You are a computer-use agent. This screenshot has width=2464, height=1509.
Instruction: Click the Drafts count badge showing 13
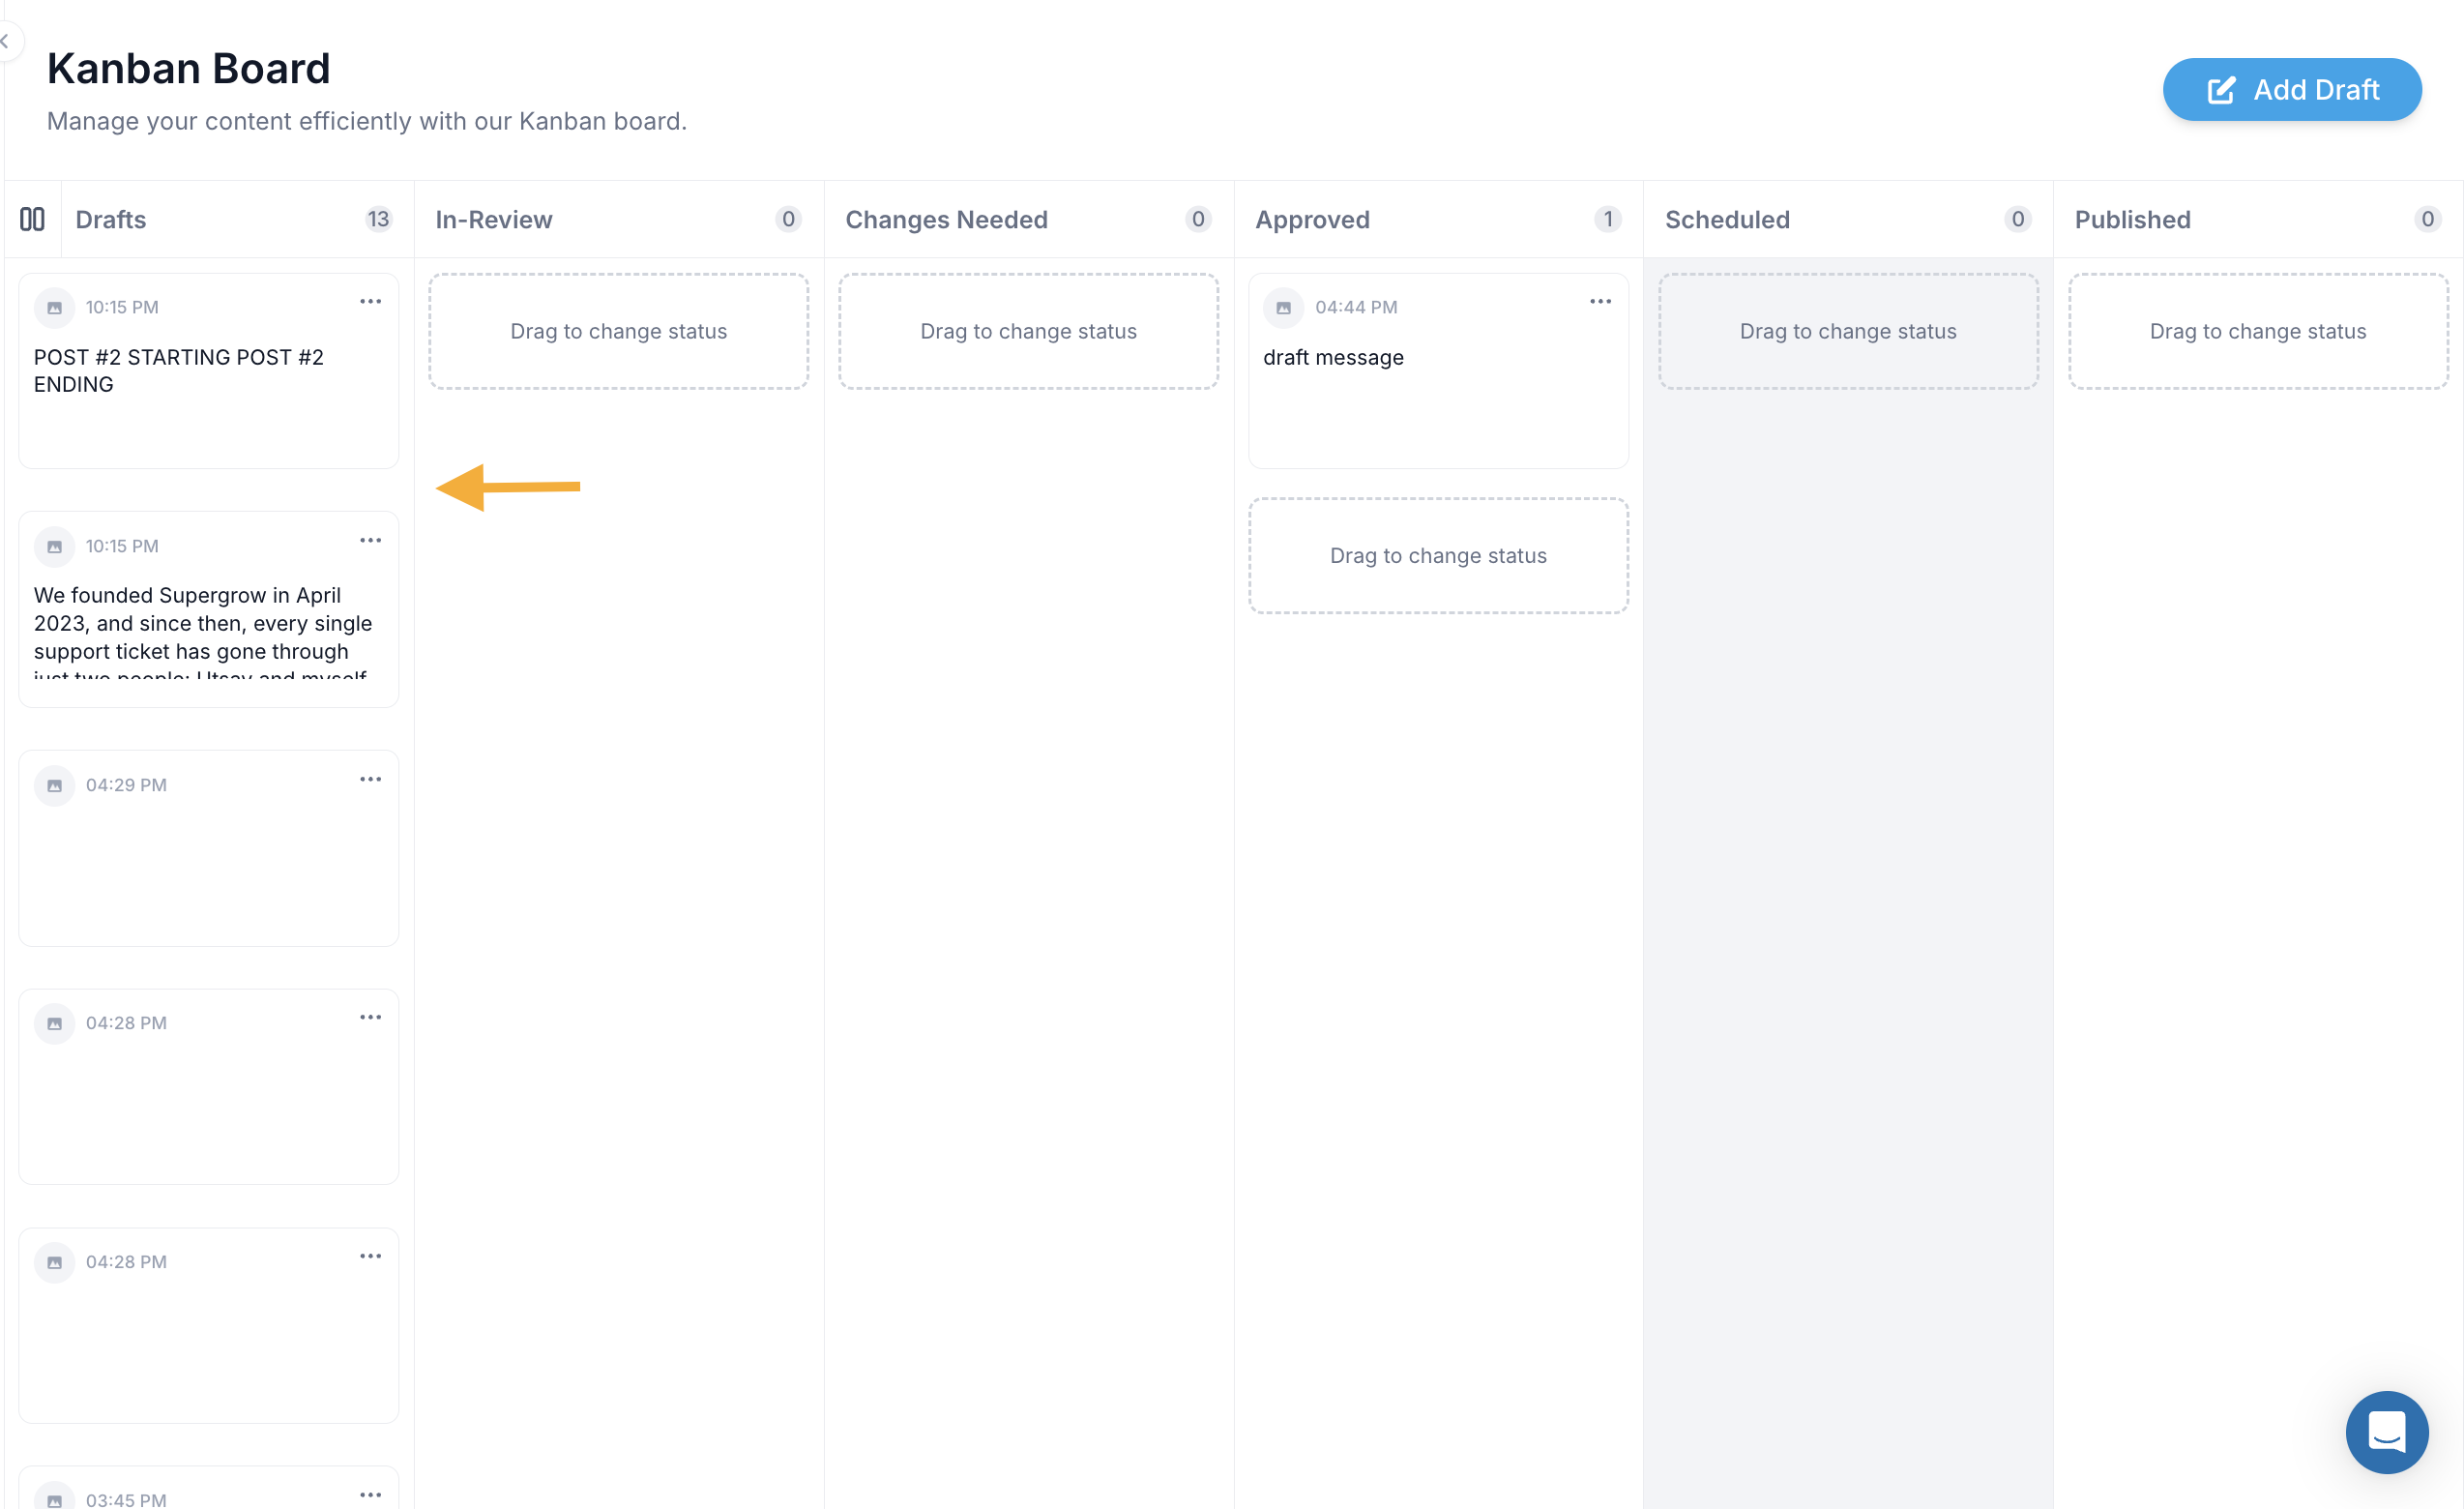(378, 219)
